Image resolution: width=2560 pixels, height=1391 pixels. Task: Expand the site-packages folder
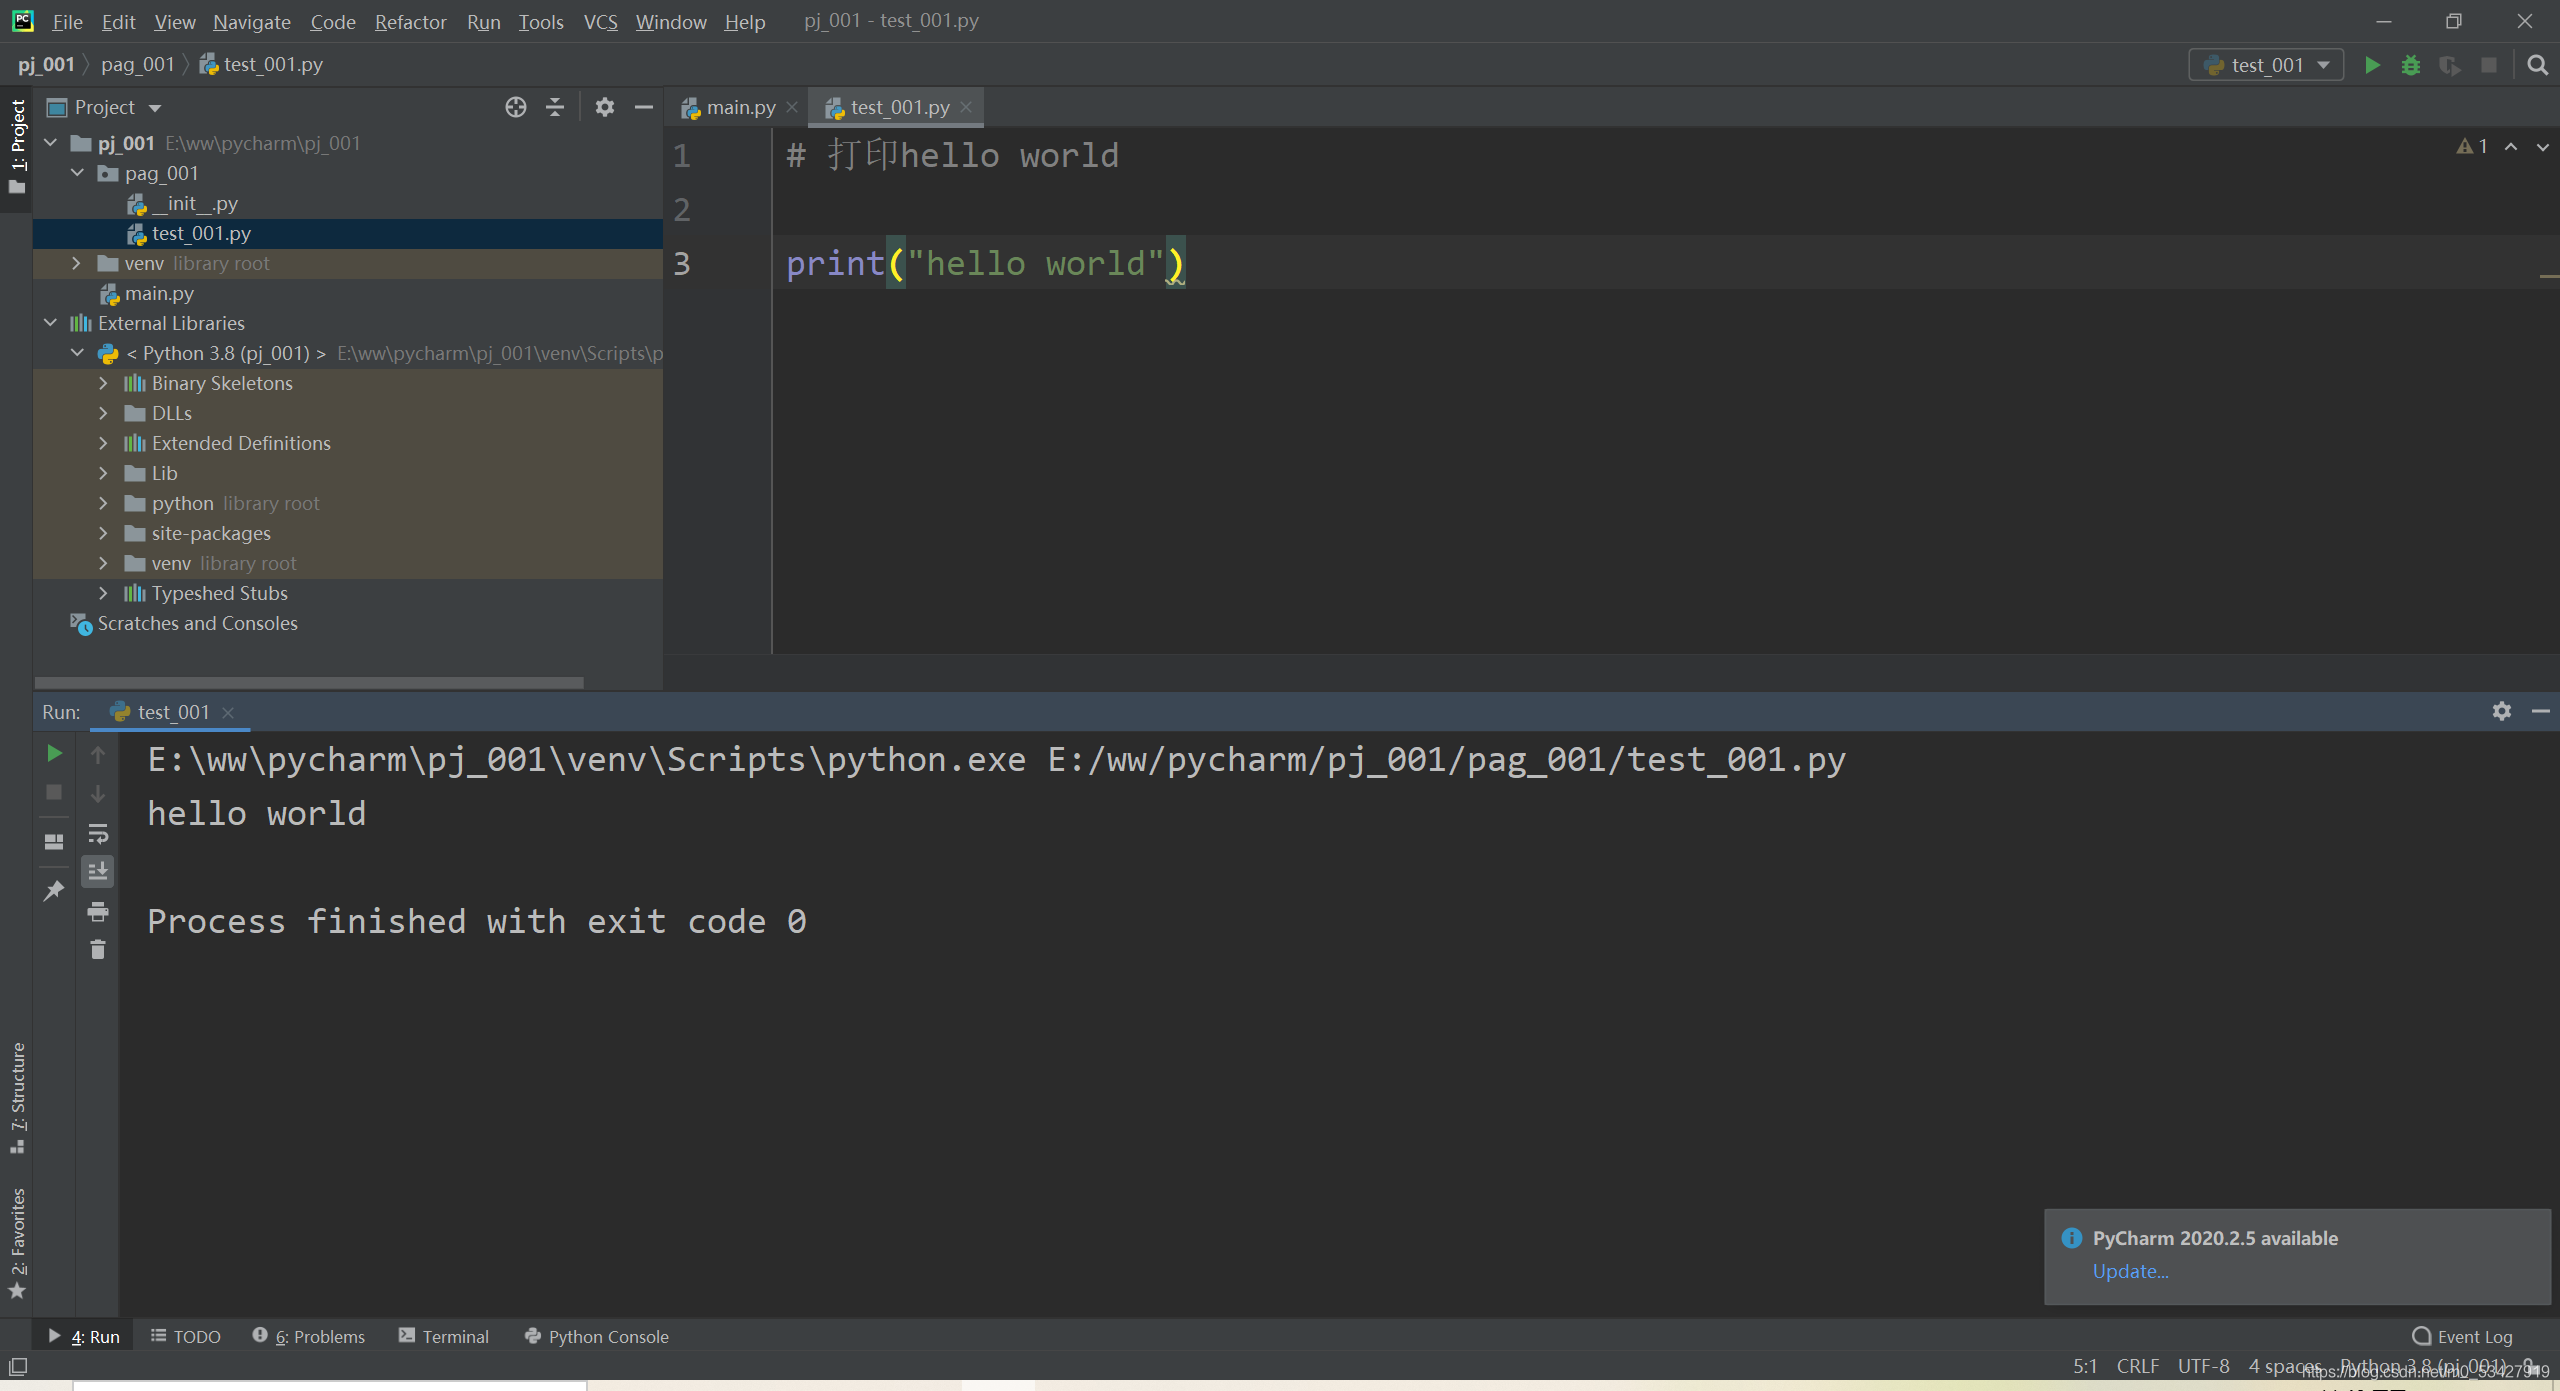click(x=103, y=533)
